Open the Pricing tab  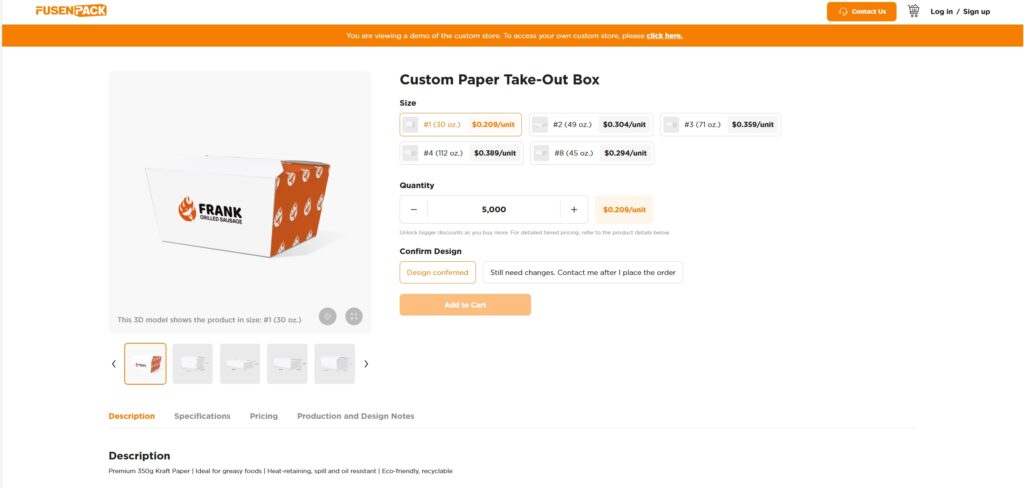tap(264, 416)
